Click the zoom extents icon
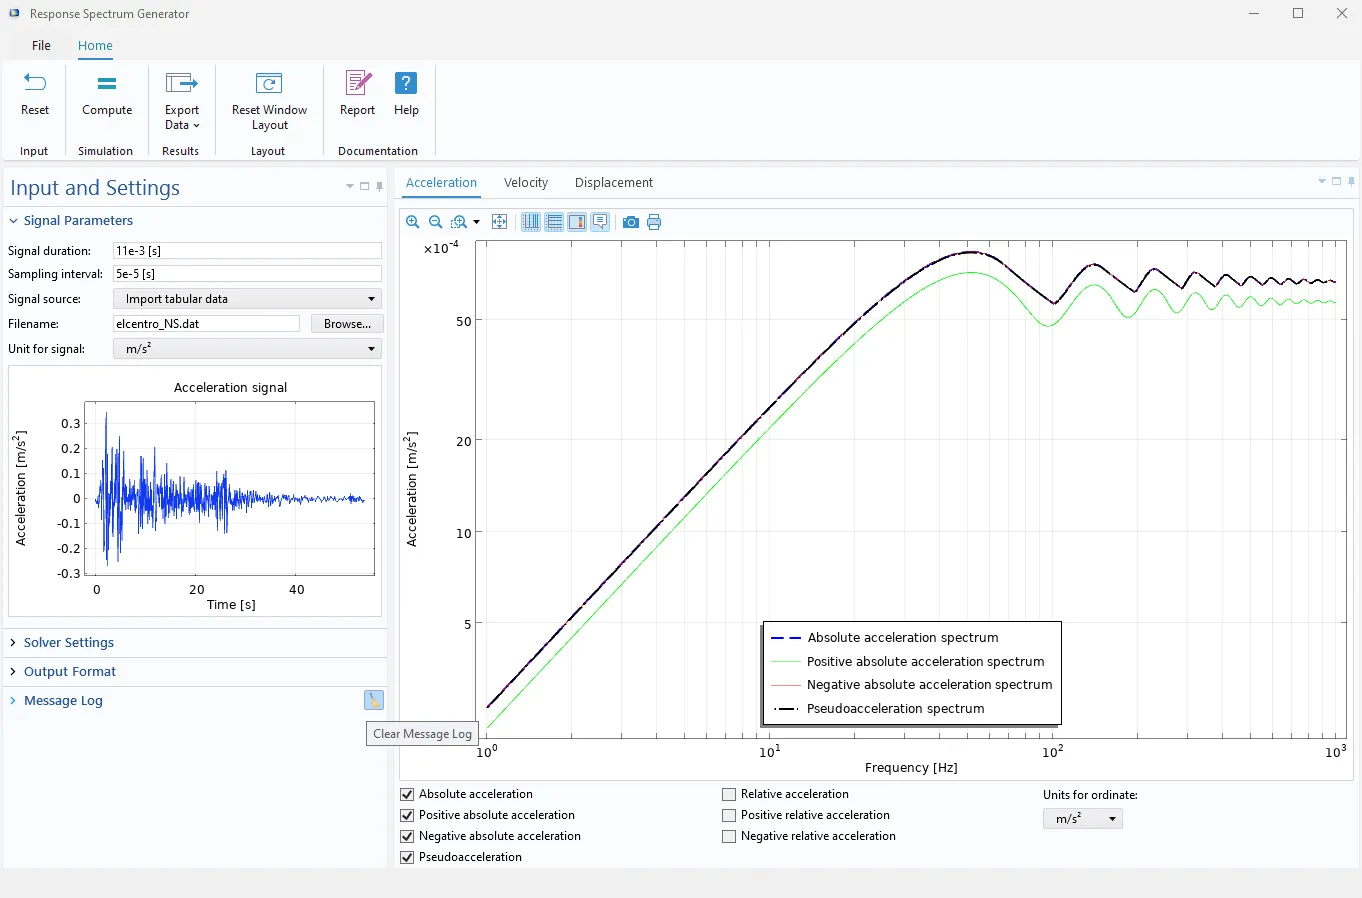The image size is (1362, 898). pyautogui.click(x=499, y=222)
